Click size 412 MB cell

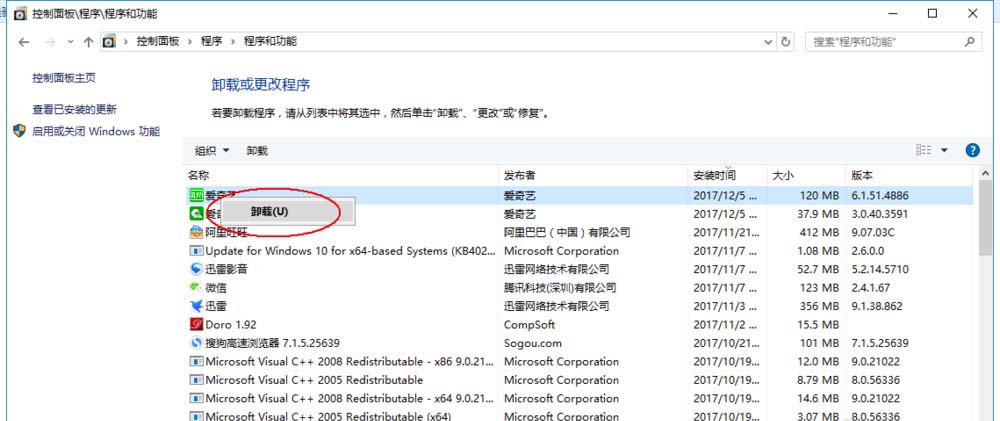coord(818,232)
